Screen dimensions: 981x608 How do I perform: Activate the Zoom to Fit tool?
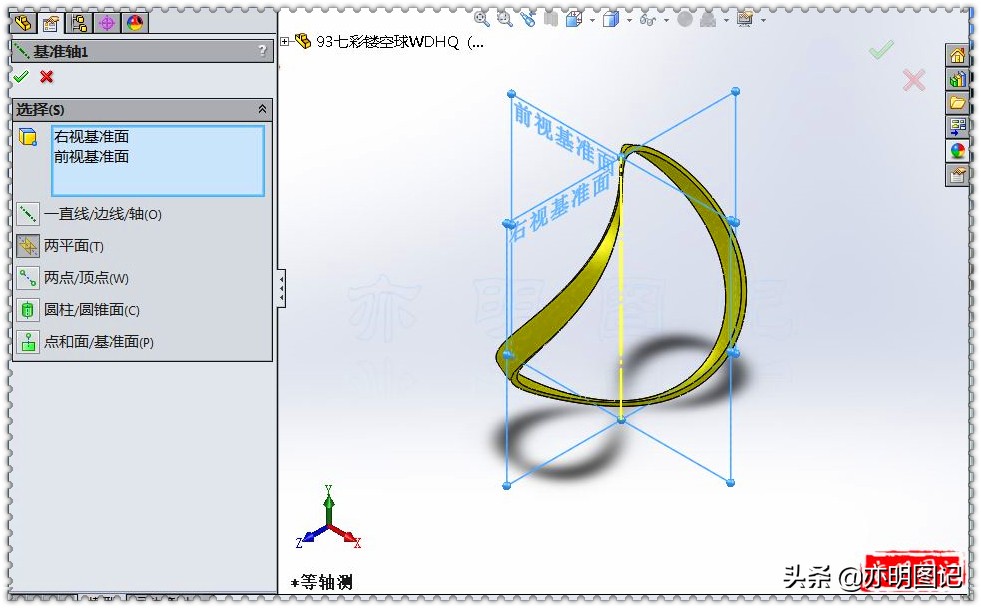click(x=480, y=18)
